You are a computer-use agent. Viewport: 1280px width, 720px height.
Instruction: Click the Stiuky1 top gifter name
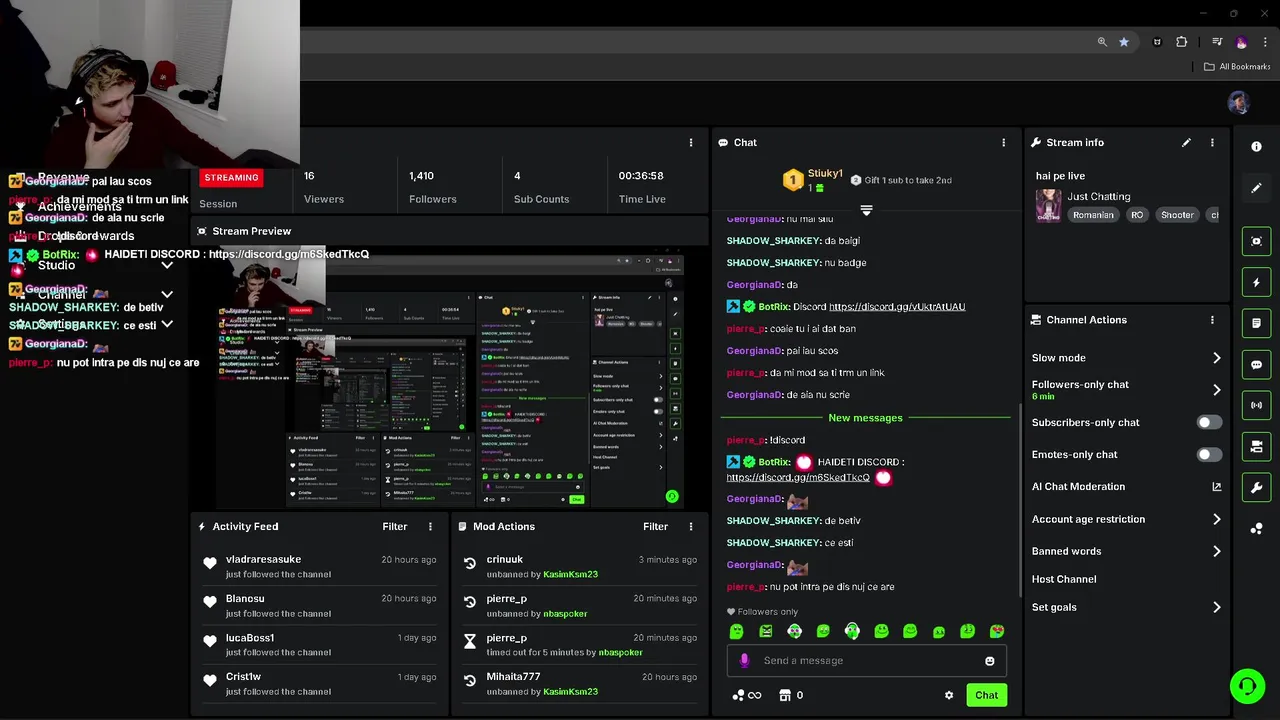click(x=825, y=174)
